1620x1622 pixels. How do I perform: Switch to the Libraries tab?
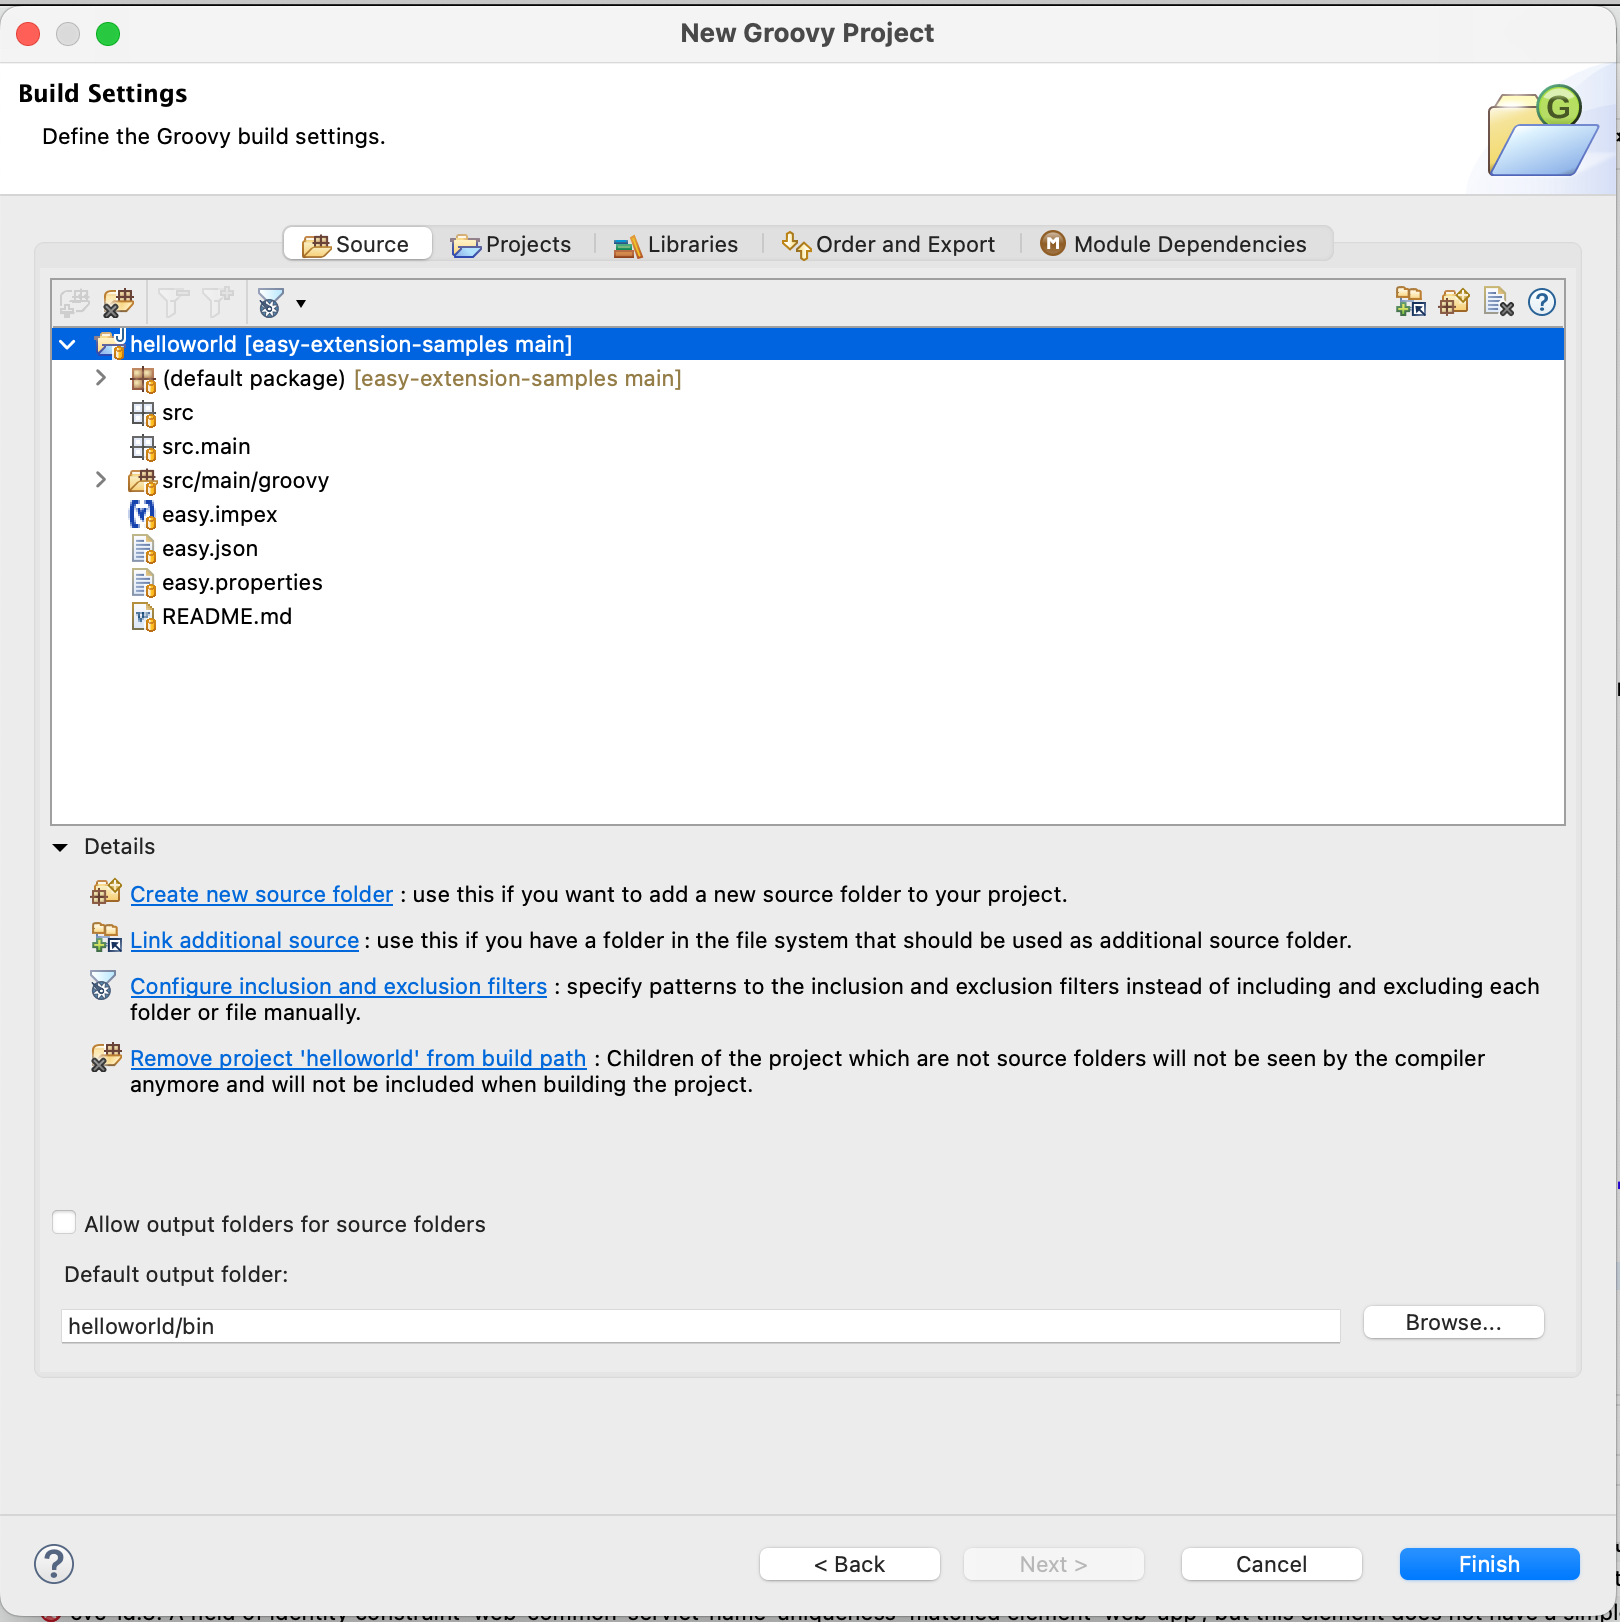[x=677, y=244]
